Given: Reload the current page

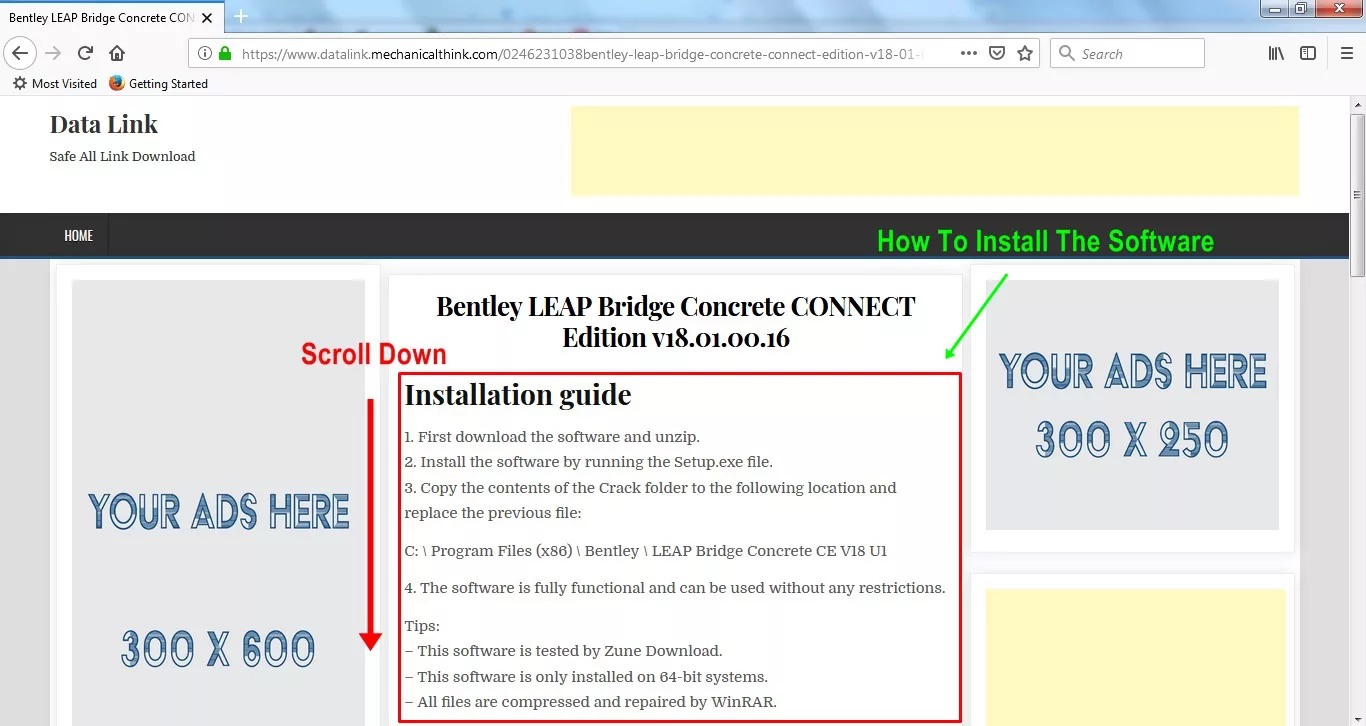Looking at the screenshot, I should 86,54.
